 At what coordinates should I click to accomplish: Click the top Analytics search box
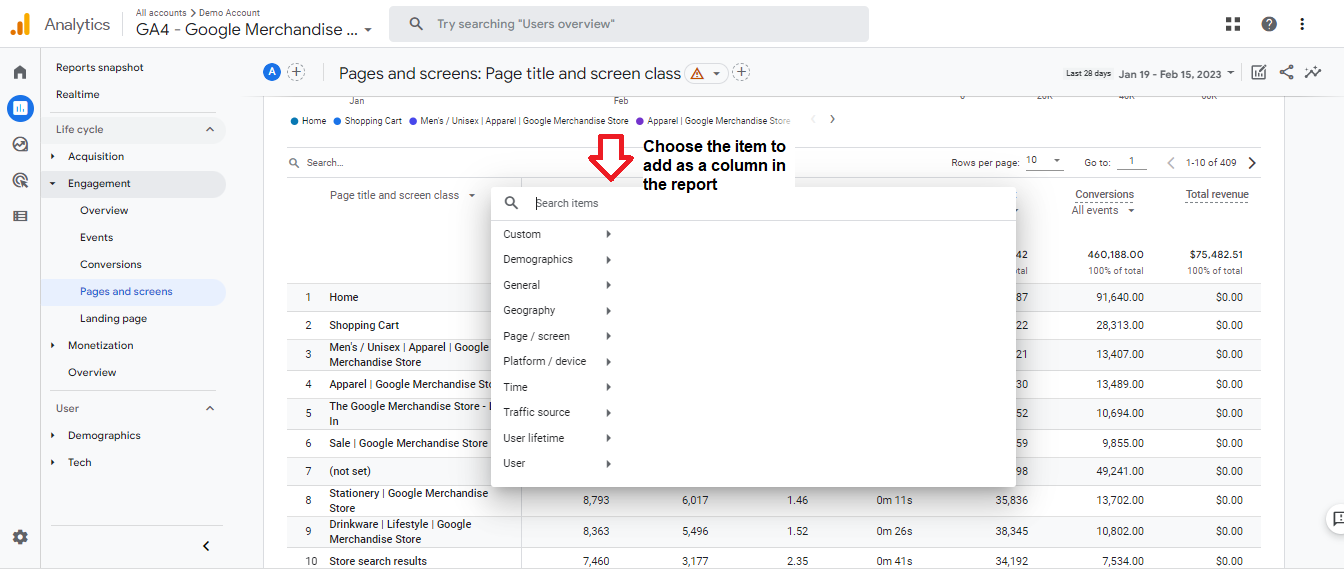click(629, 24)
